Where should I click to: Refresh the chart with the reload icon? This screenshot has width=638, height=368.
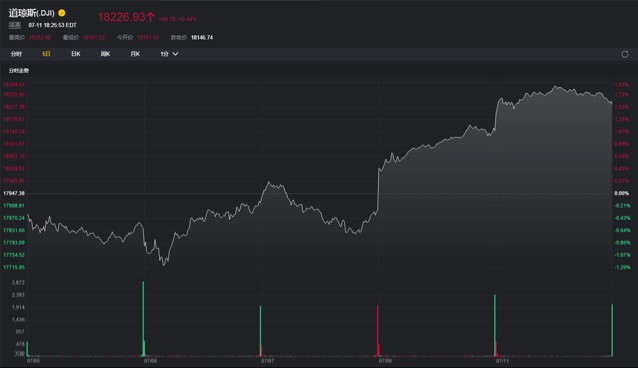point(625,54)
